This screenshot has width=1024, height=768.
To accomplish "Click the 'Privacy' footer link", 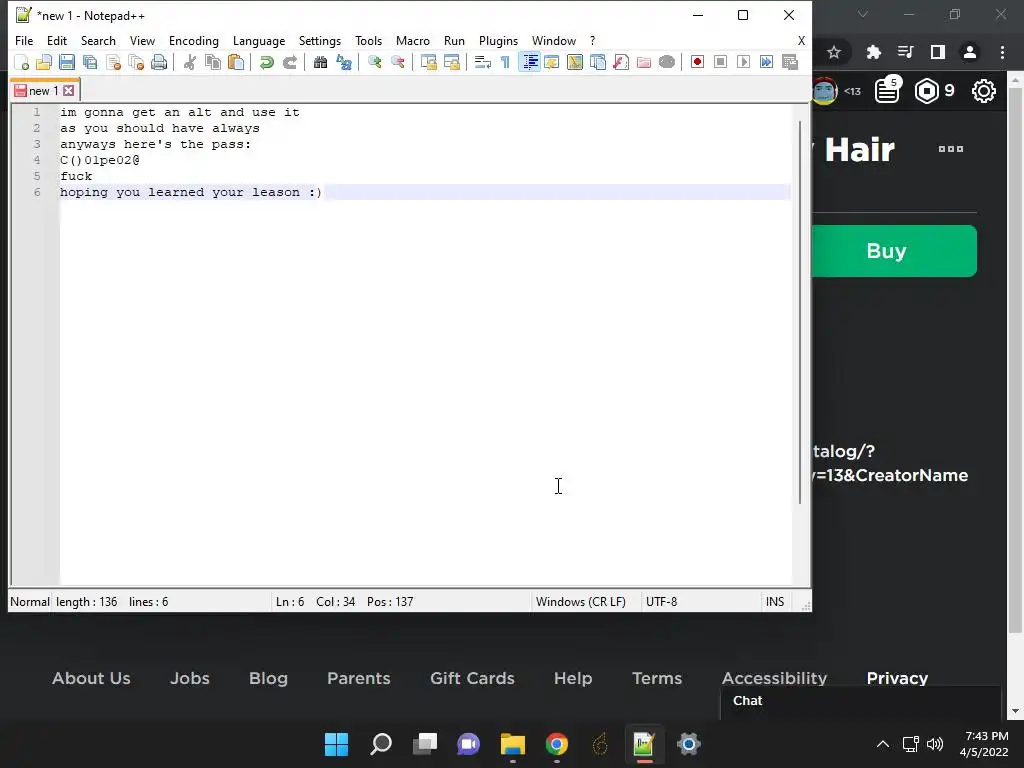I will point(897,678).
